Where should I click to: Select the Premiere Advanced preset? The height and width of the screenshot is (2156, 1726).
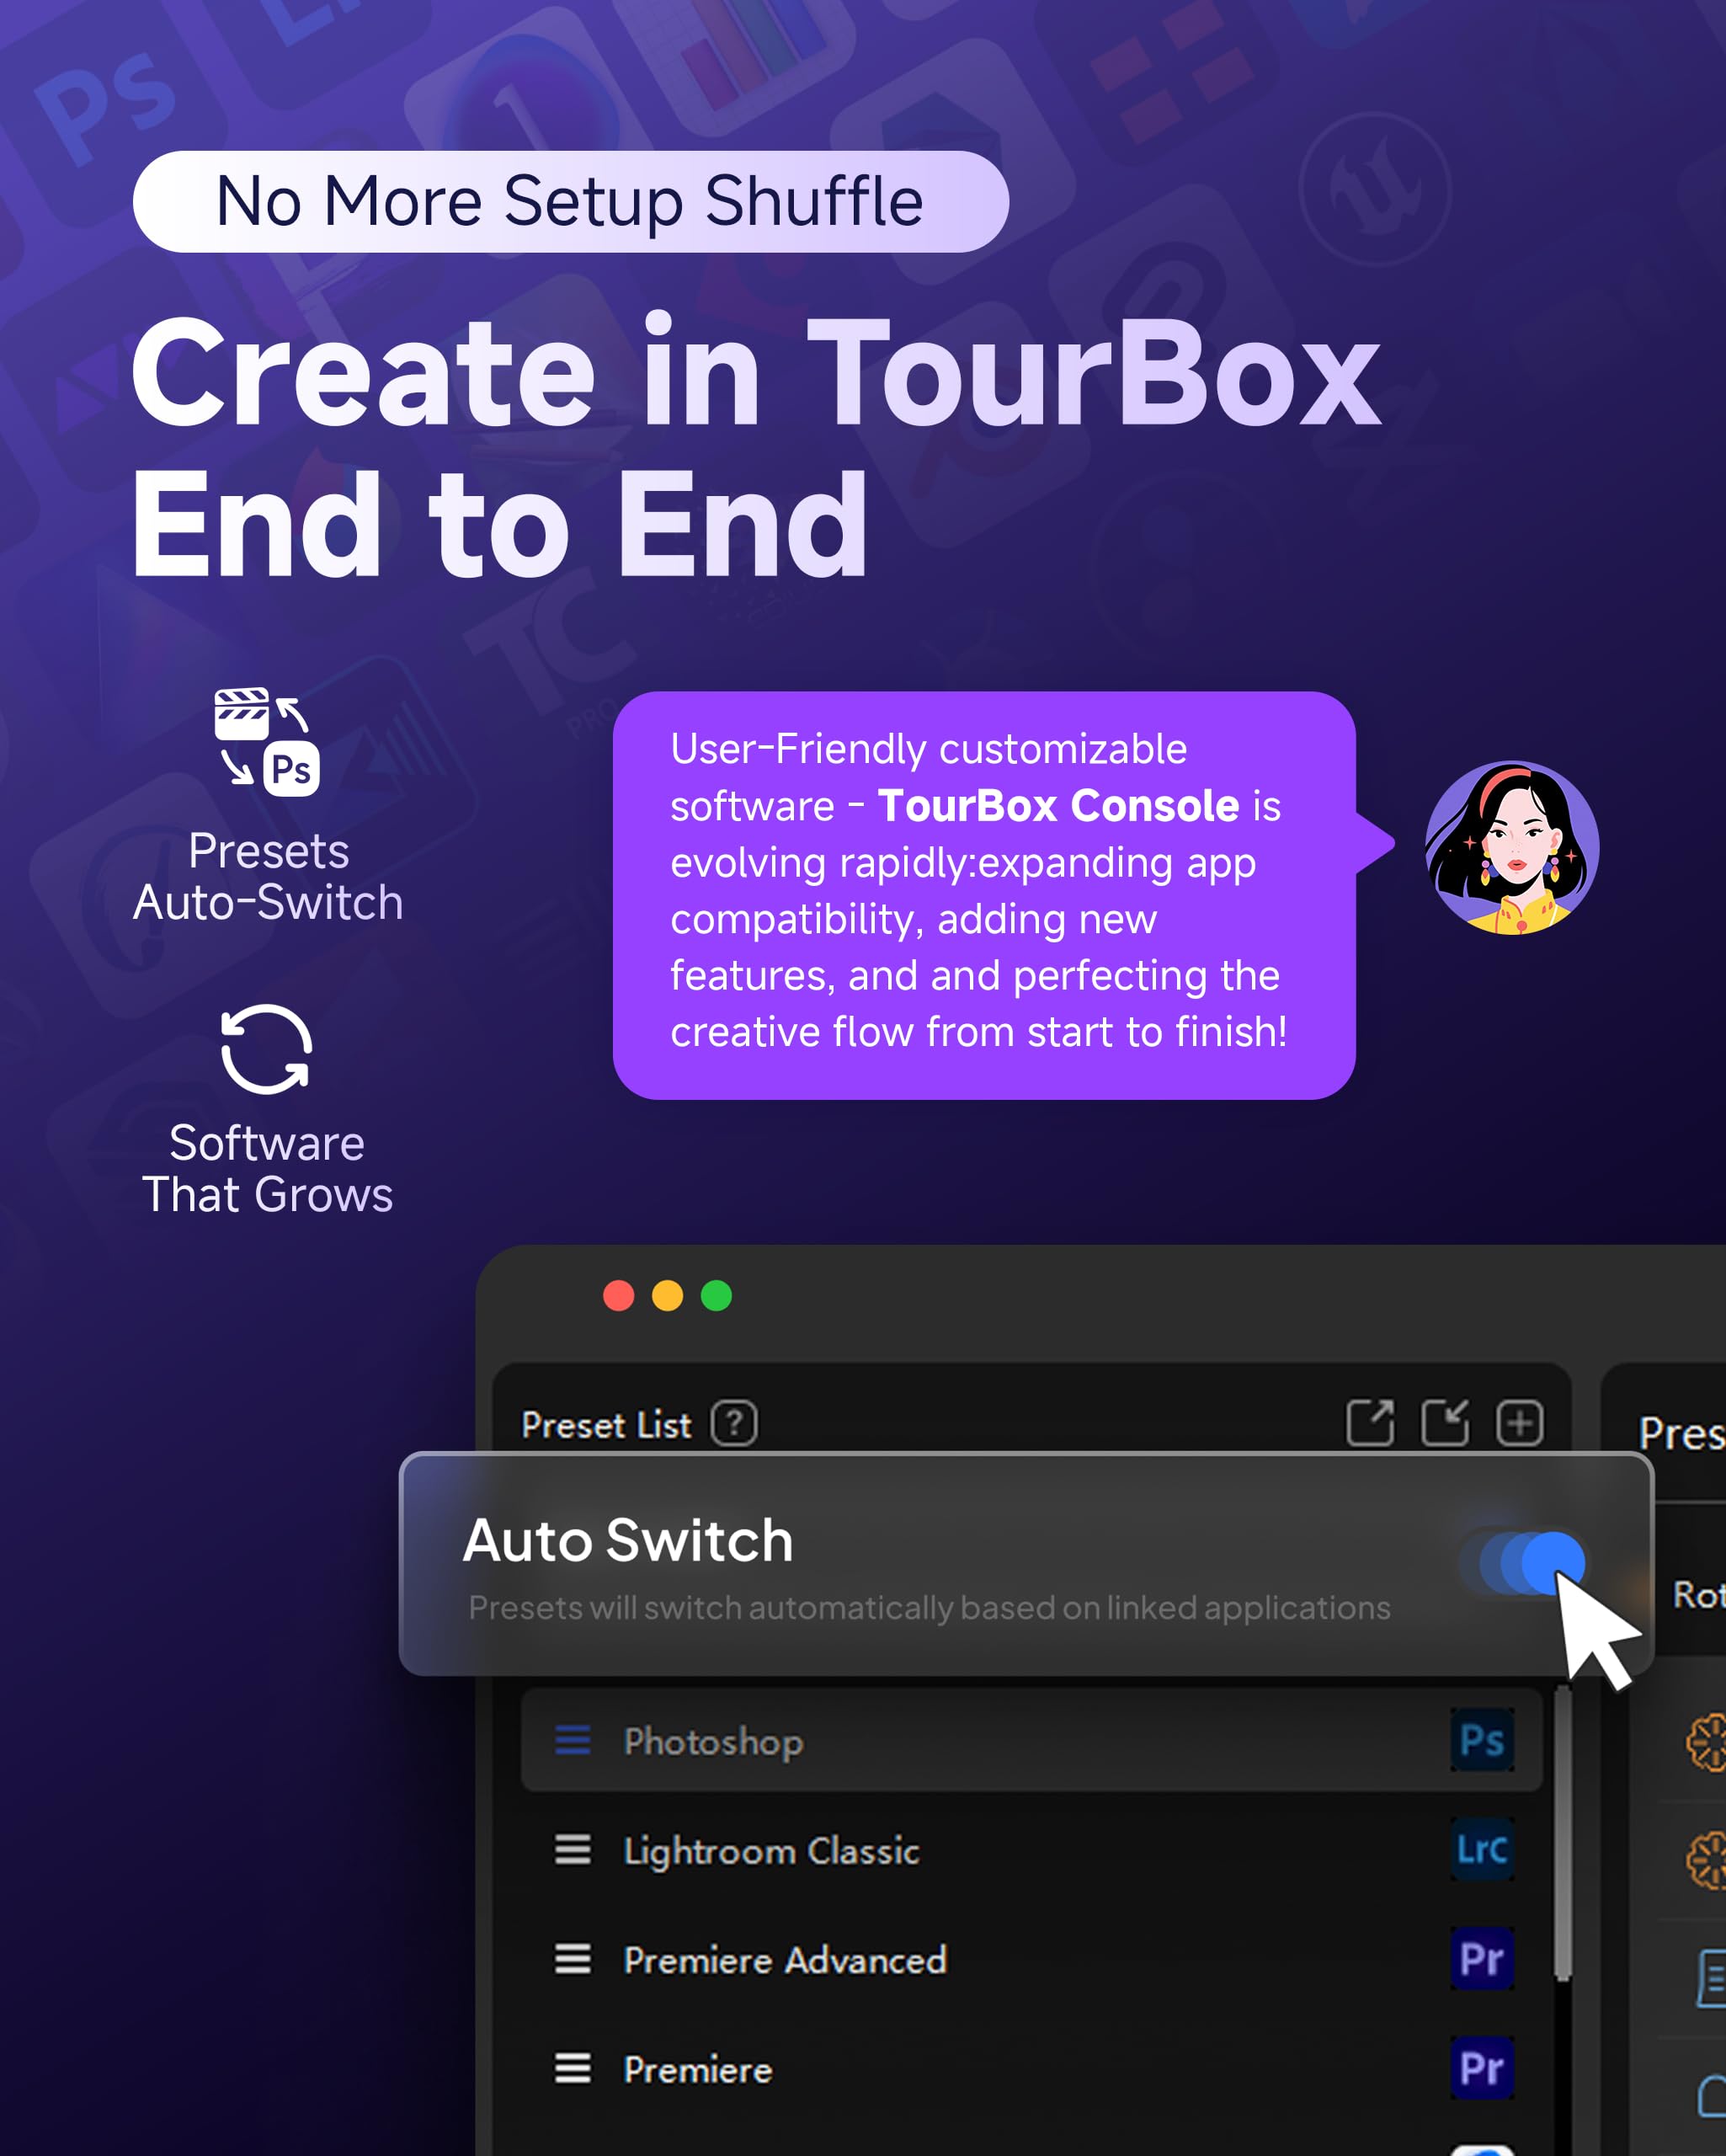[785, 1960]
